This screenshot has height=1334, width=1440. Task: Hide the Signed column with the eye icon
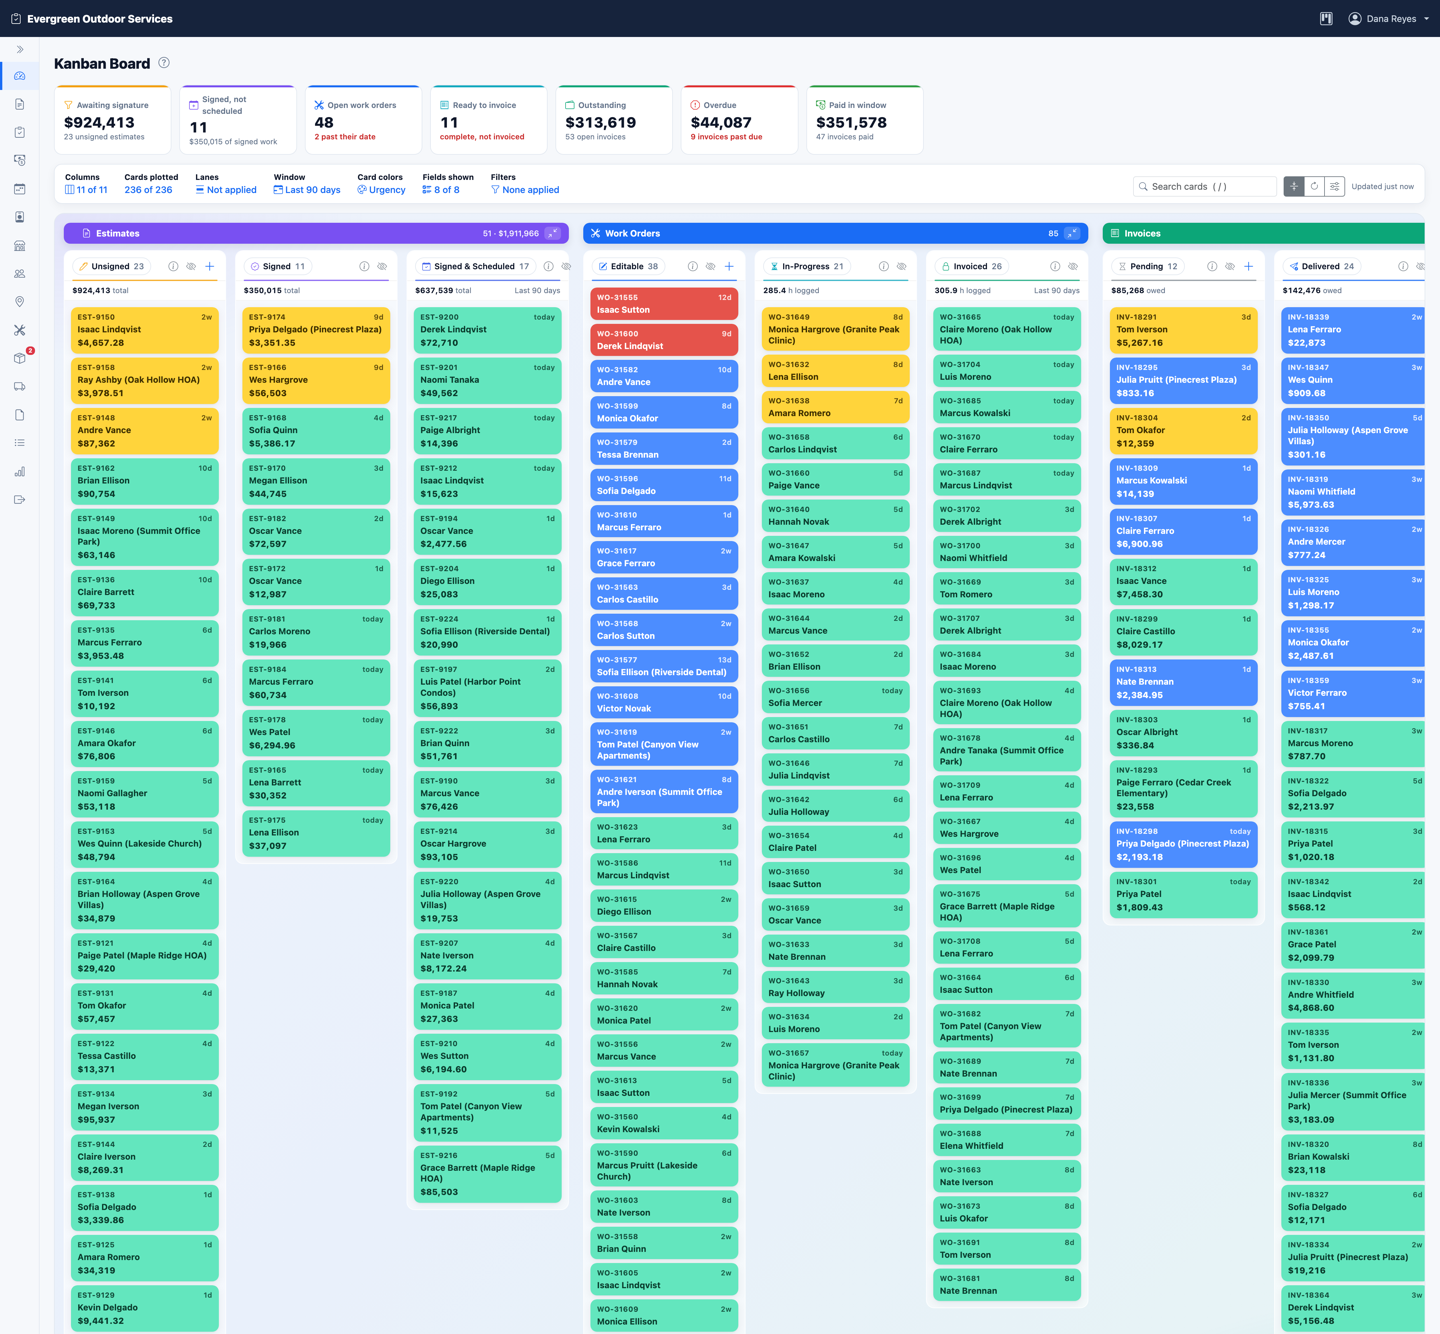click(382, 267)
